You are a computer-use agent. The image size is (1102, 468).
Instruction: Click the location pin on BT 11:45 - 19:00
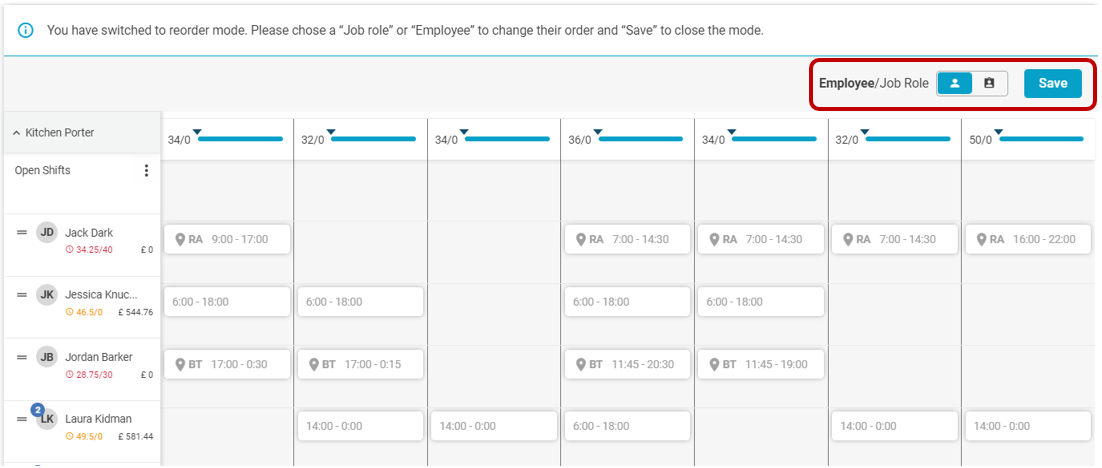coord(715,364)
